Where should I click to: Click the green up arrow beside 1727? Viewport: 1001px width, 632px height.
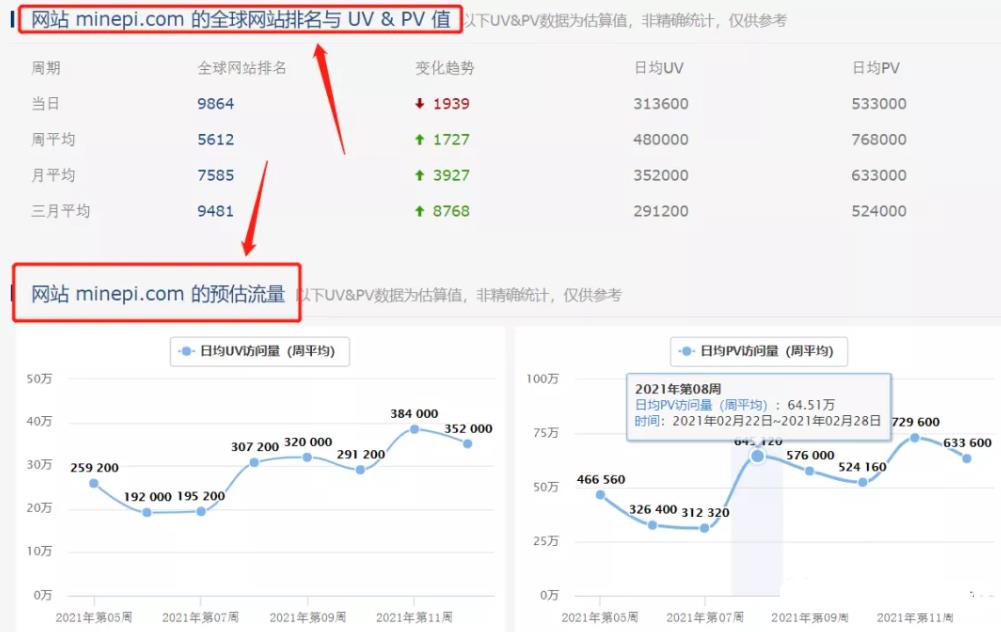pyautogui.click(x=419, y=139)
